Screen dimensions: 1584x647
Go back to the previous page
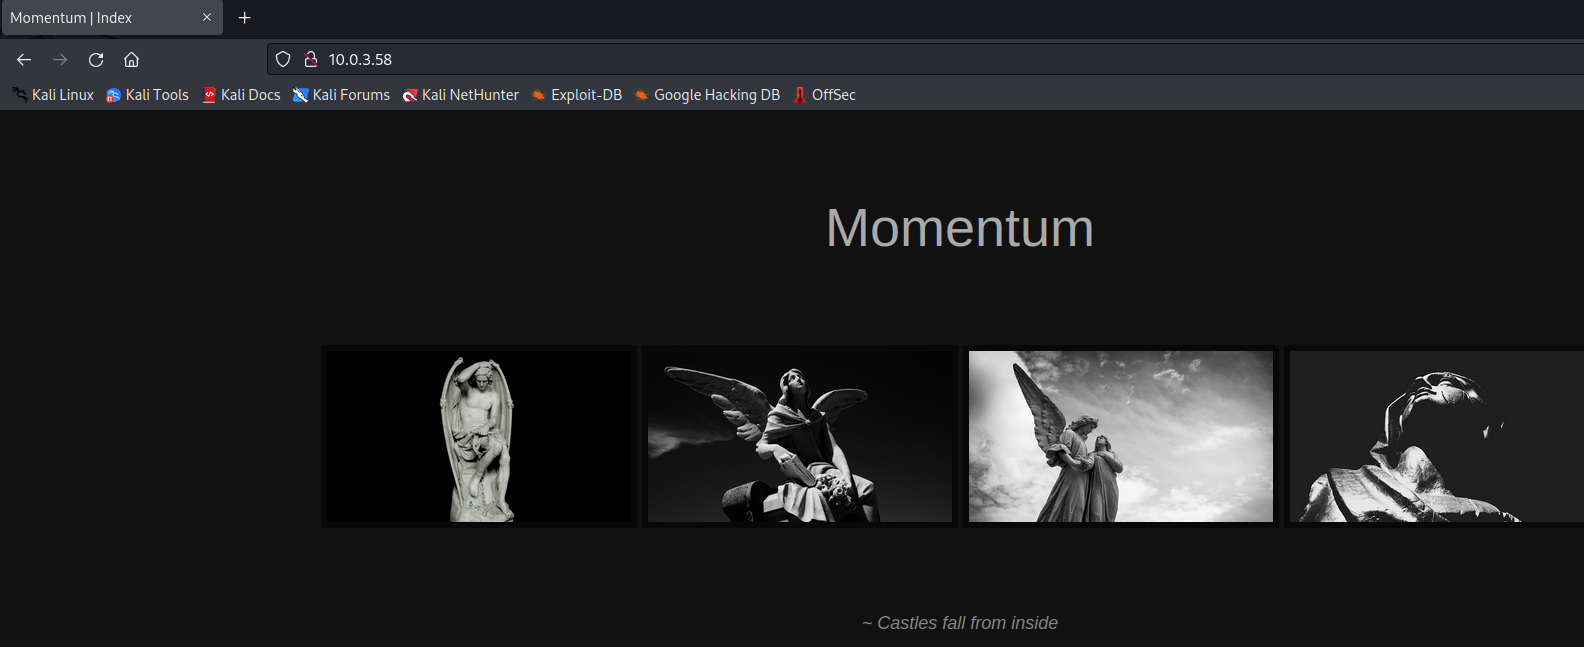[x=24, y=60]
